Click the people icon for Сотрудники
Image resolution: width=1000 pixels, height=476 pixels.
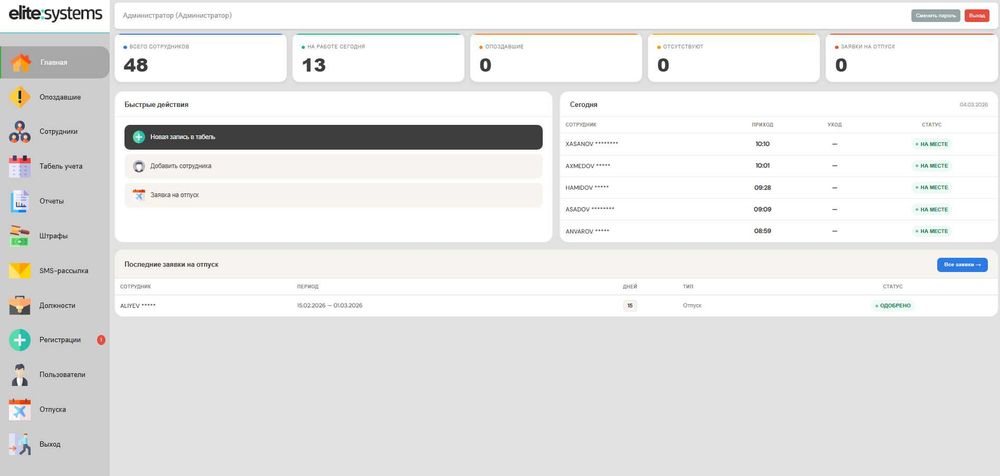click(x=20, y=131)
